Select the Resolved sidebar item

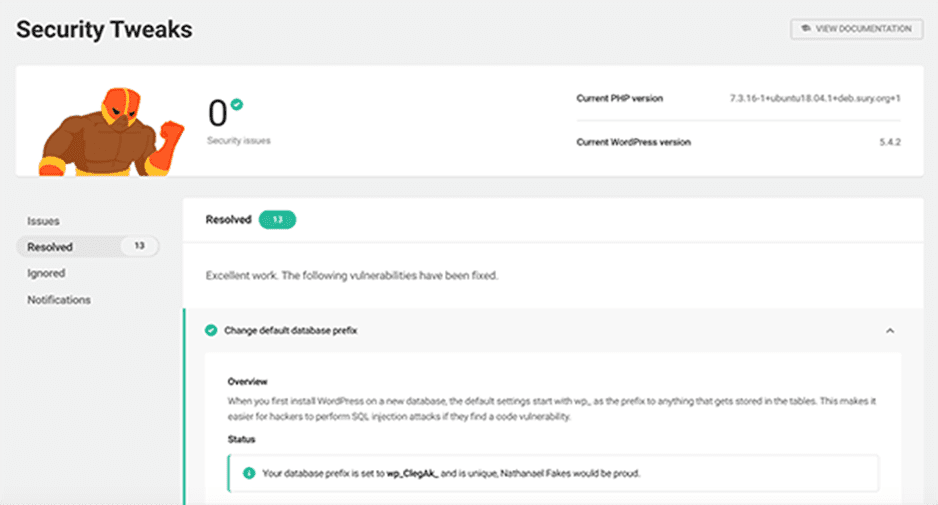point(87,247)
